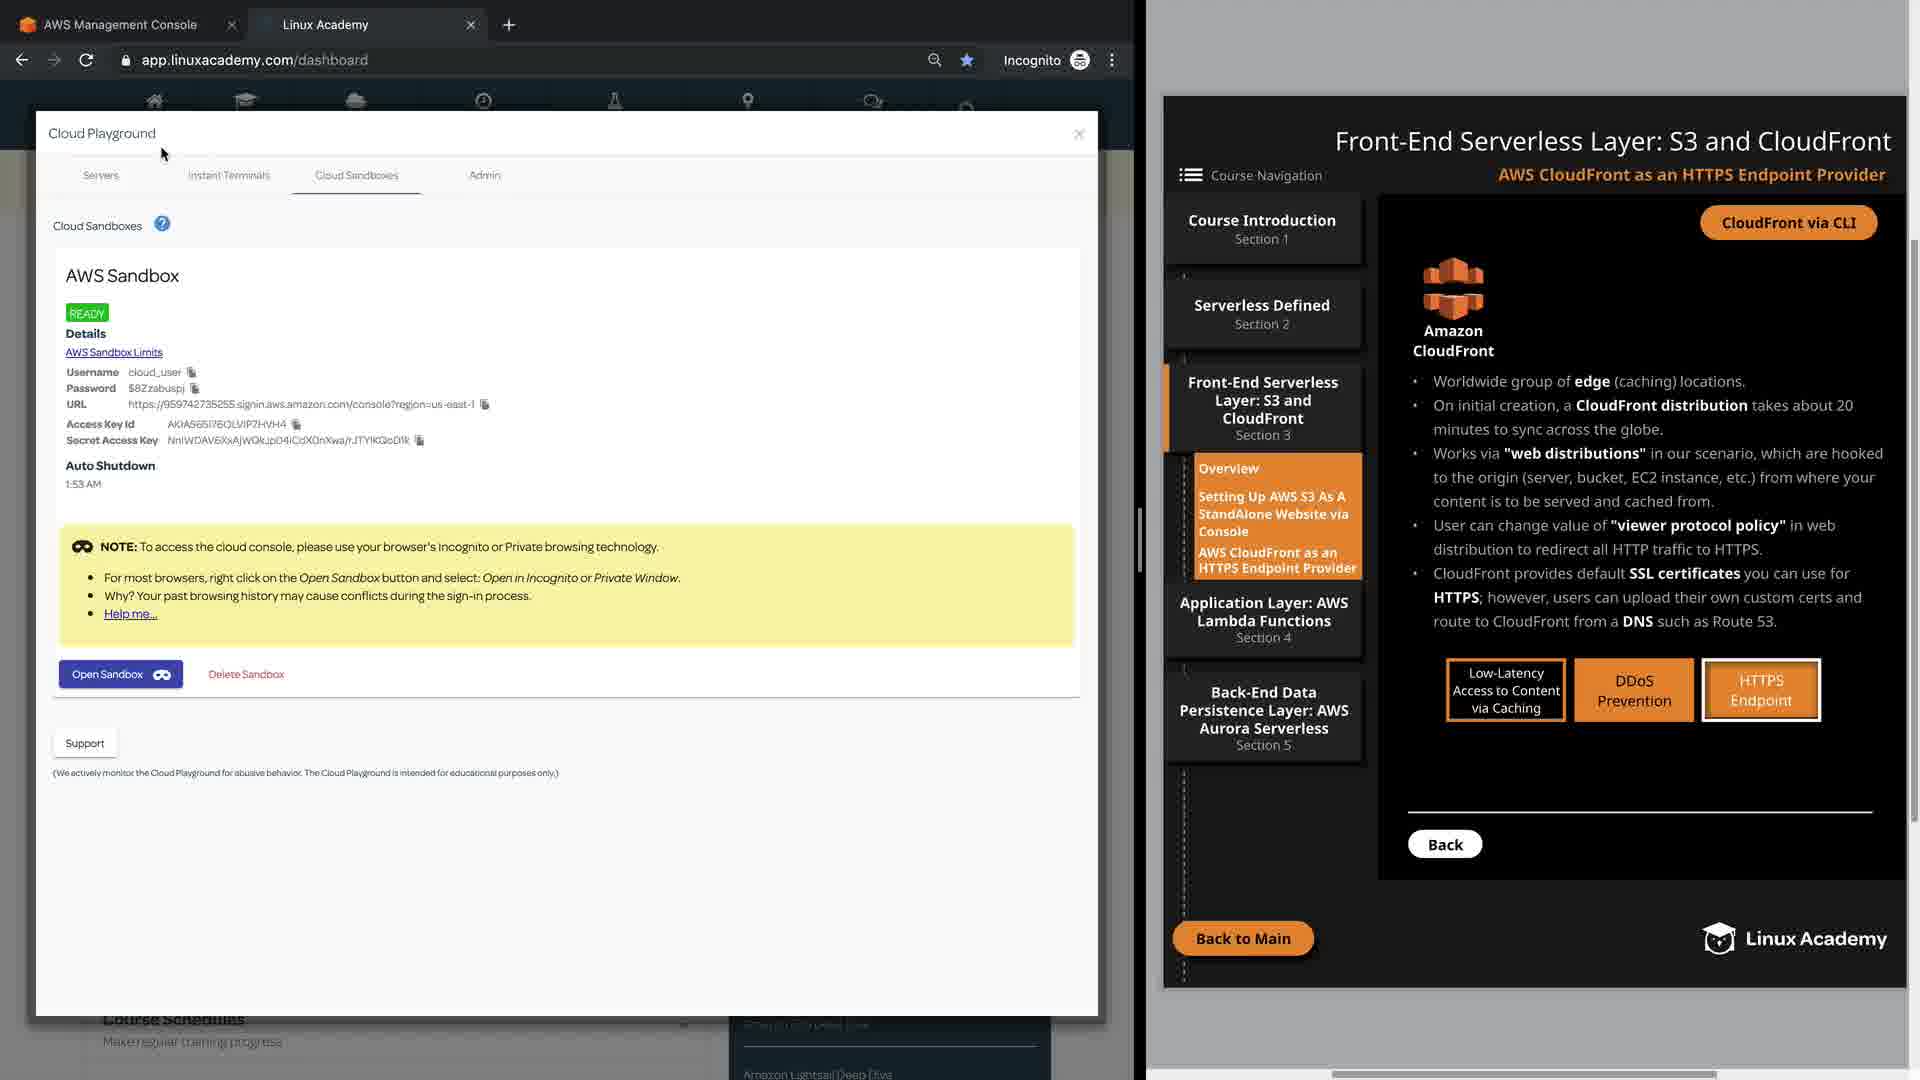This screenshot has height=1080, width=1920.
Task: Click the Open Sandbox button
Action: 121,674
